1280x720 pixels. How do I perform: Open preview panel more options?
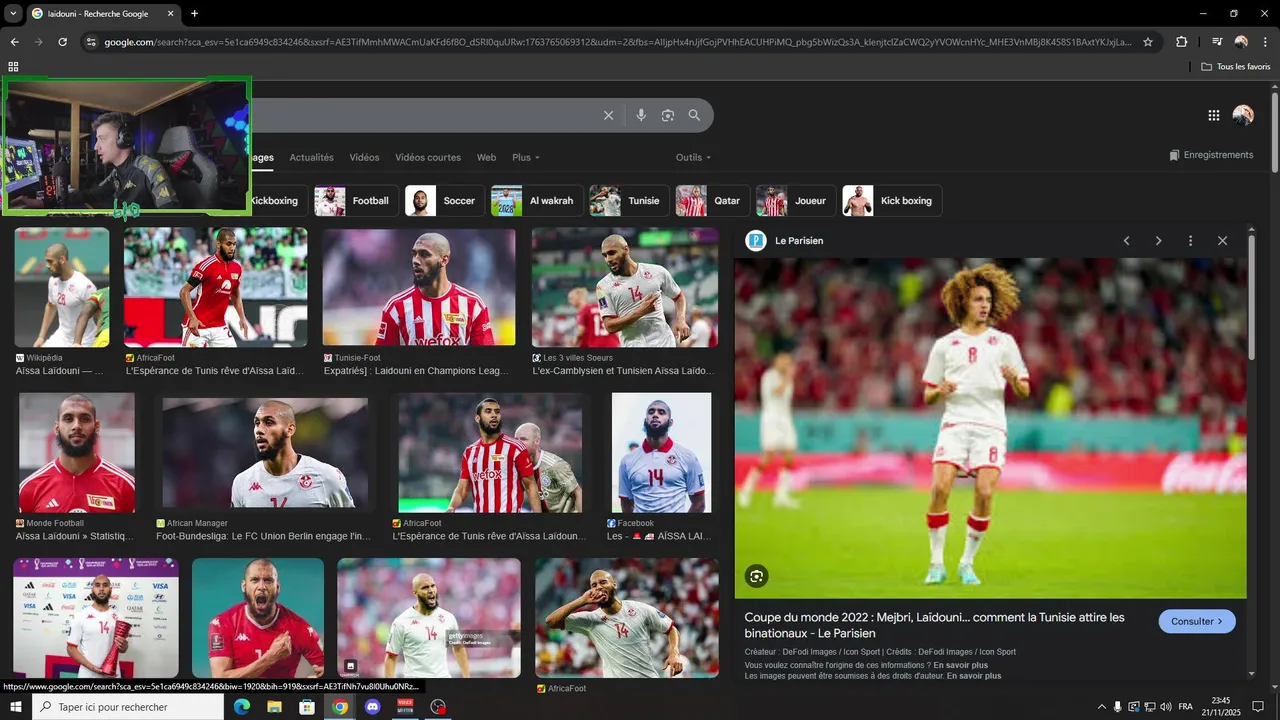1190,241
